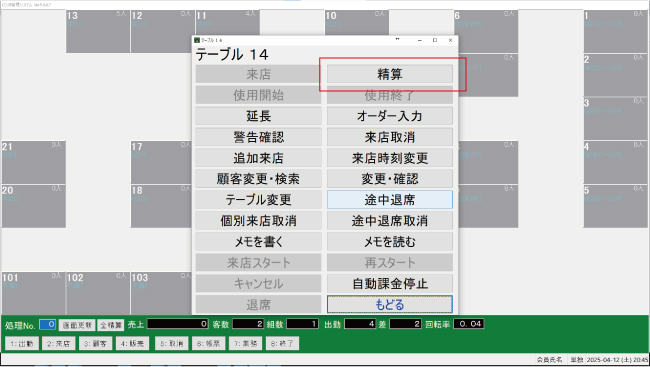Click メモを書く to write memo
This screenshot has width=650, height=367.
[258, 242]
